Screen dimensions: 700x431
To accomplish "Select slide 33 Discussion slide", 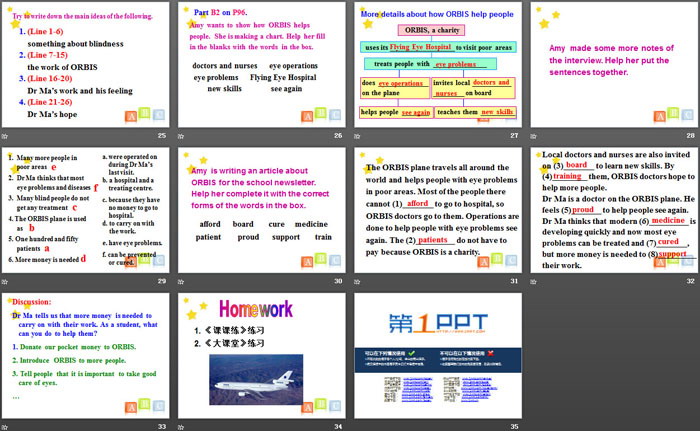I will click(x=85, y=356).
